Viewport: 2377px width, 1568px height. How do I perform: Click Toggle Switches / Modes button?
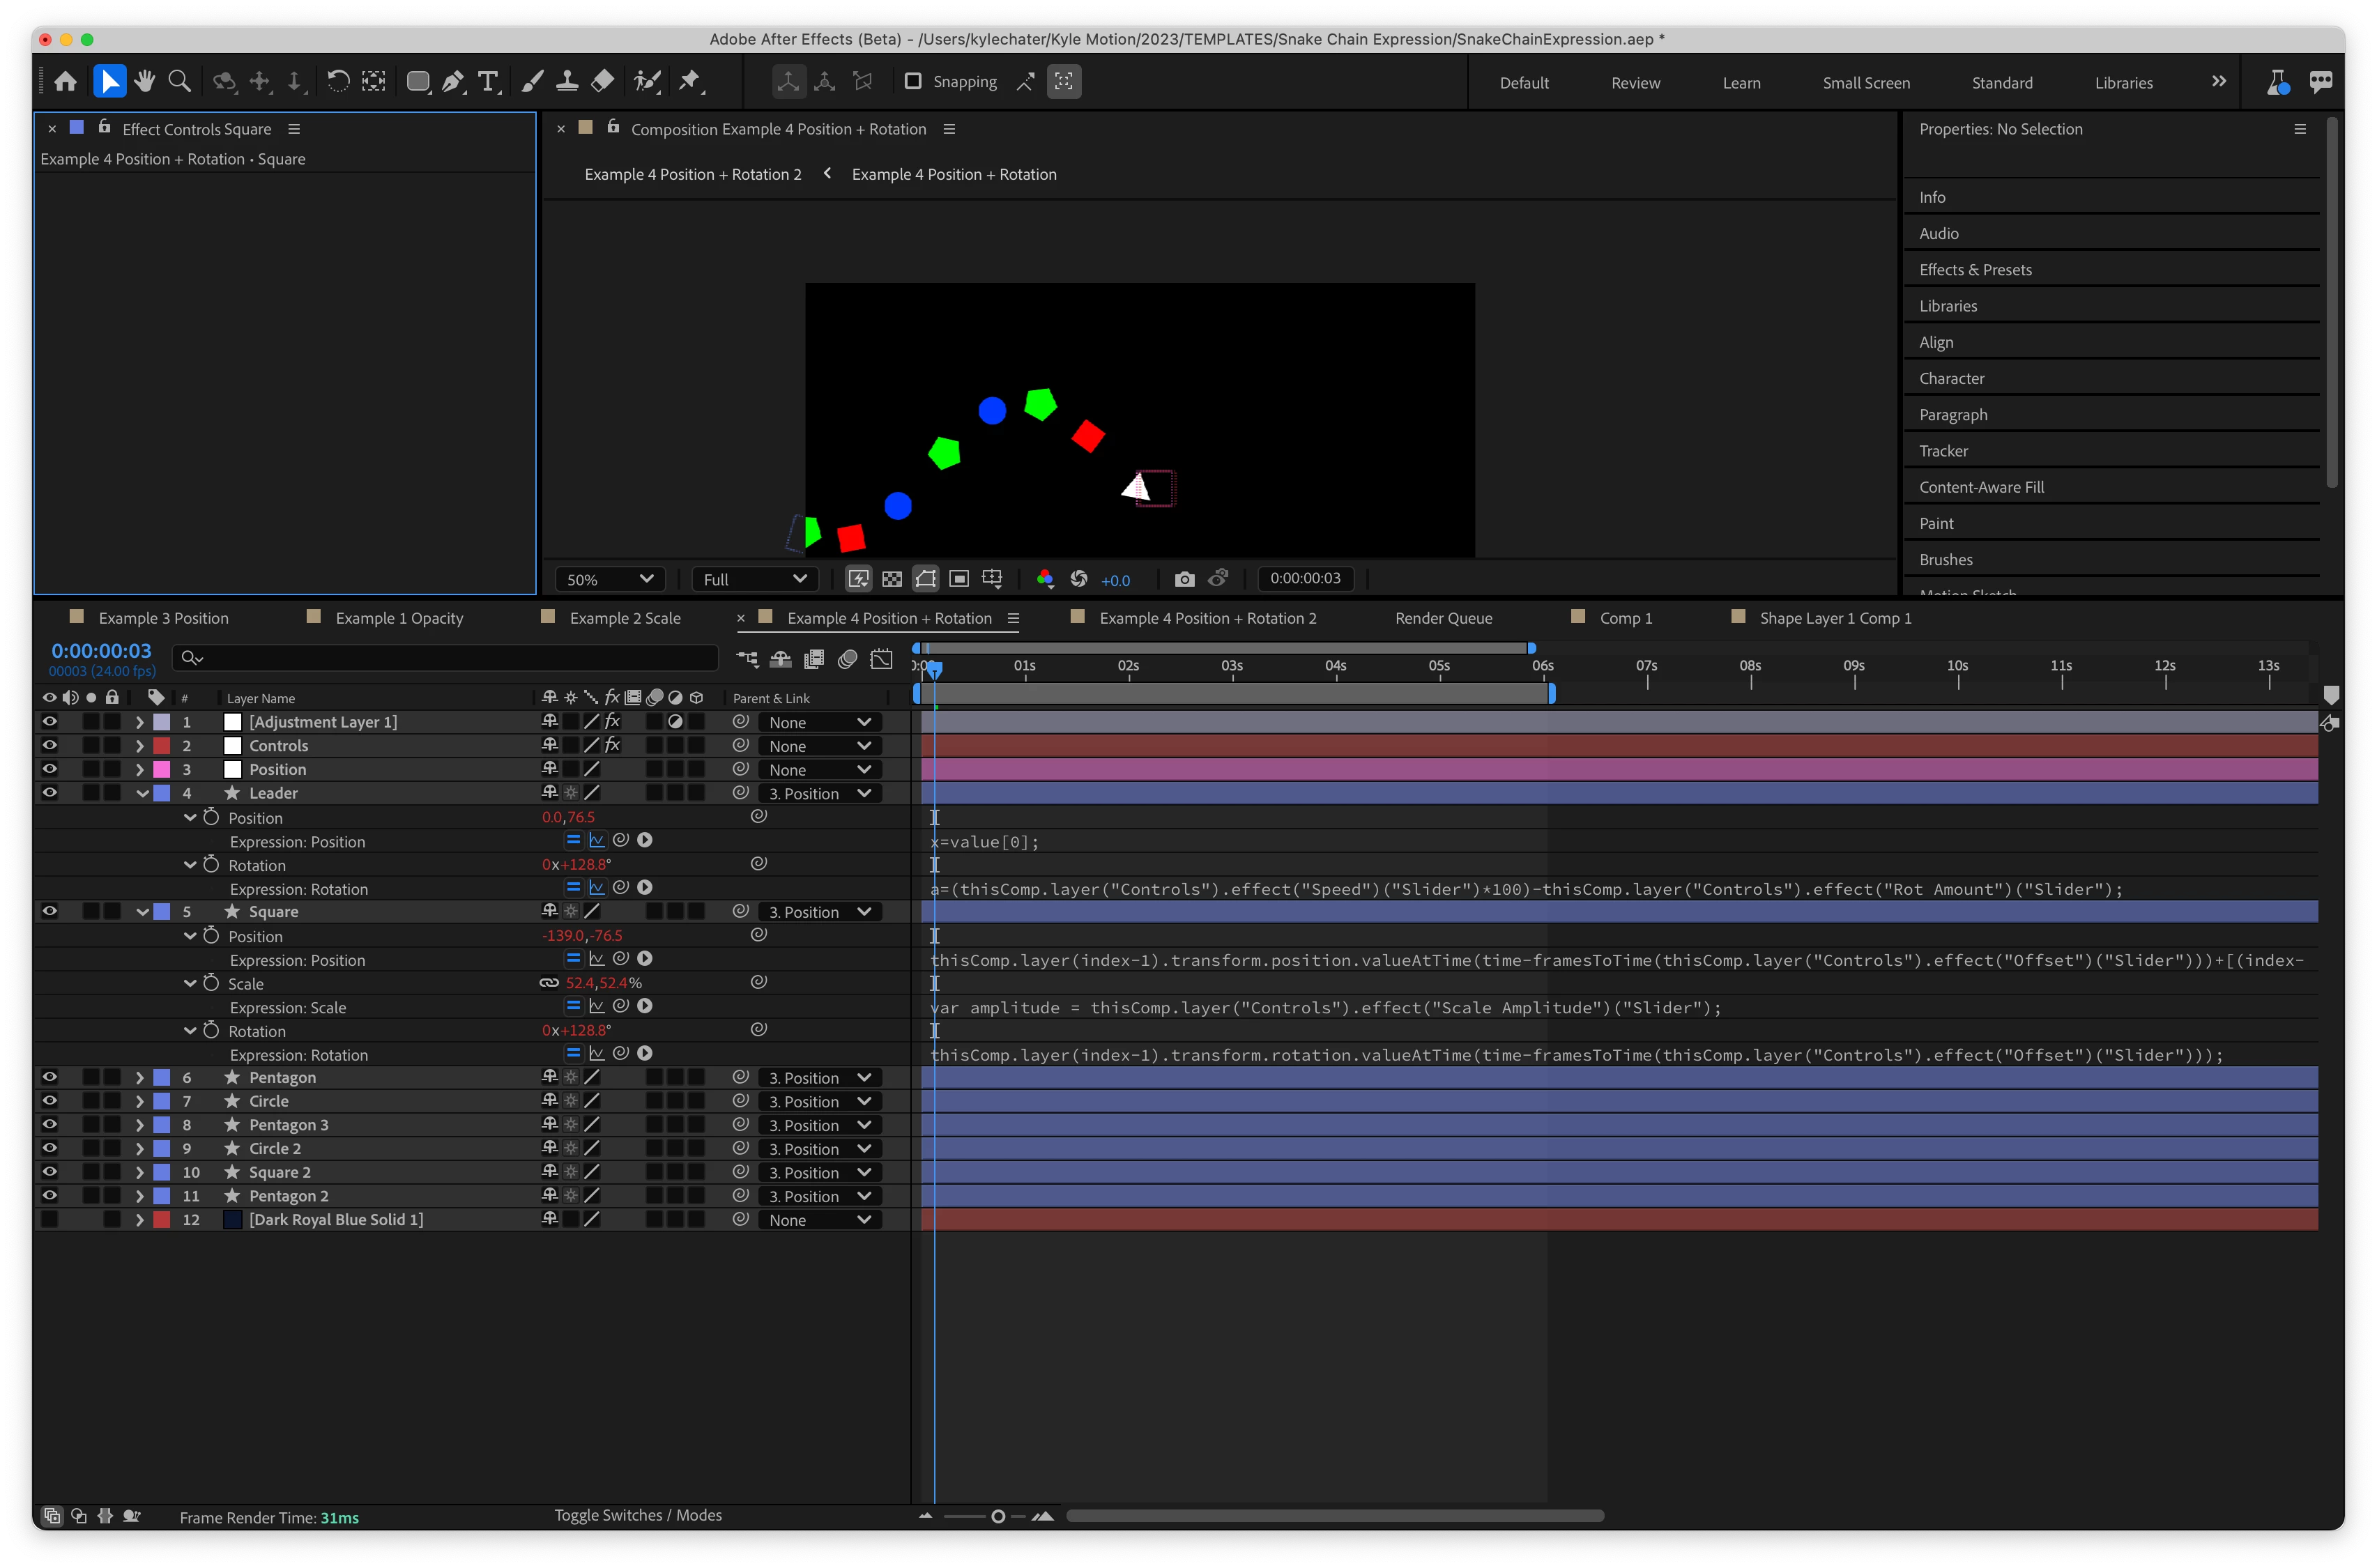pyautogui.click(x=638, y=1515)
